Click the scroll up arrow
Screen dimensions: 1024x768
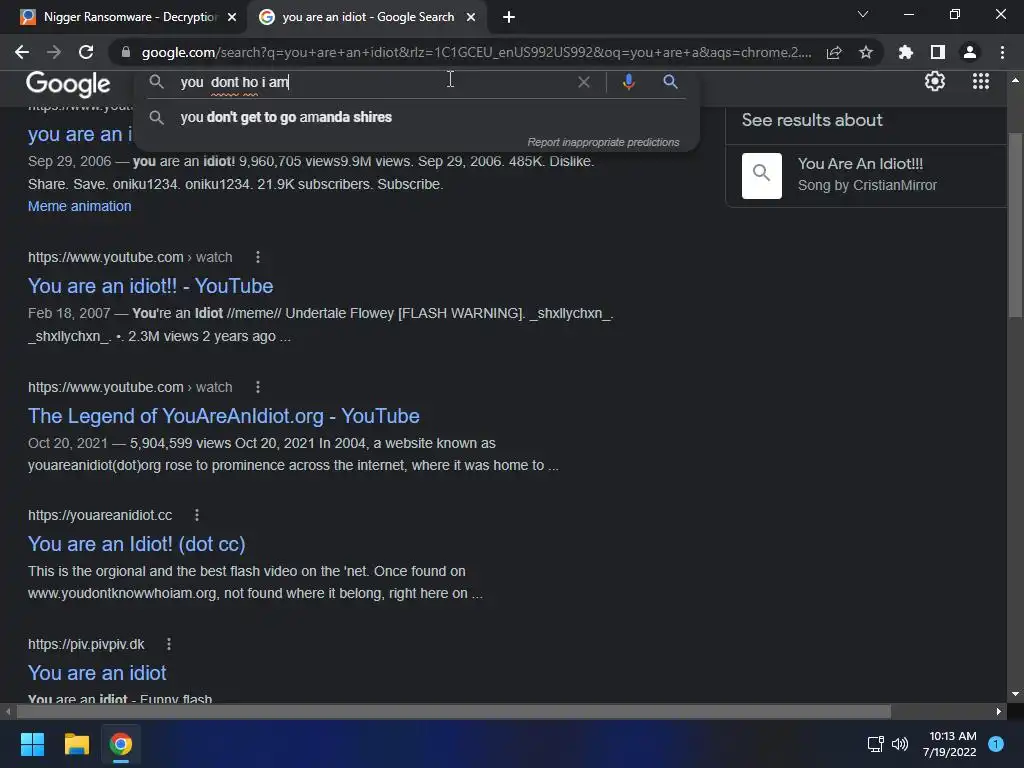1015,80
